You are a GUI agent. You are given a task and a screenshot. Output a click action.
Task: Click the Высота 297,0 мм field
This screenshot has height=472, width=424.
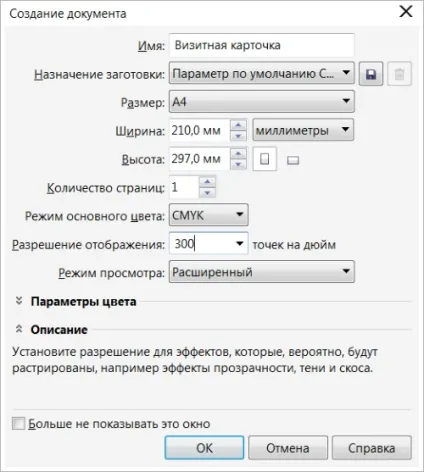(200, 159)
